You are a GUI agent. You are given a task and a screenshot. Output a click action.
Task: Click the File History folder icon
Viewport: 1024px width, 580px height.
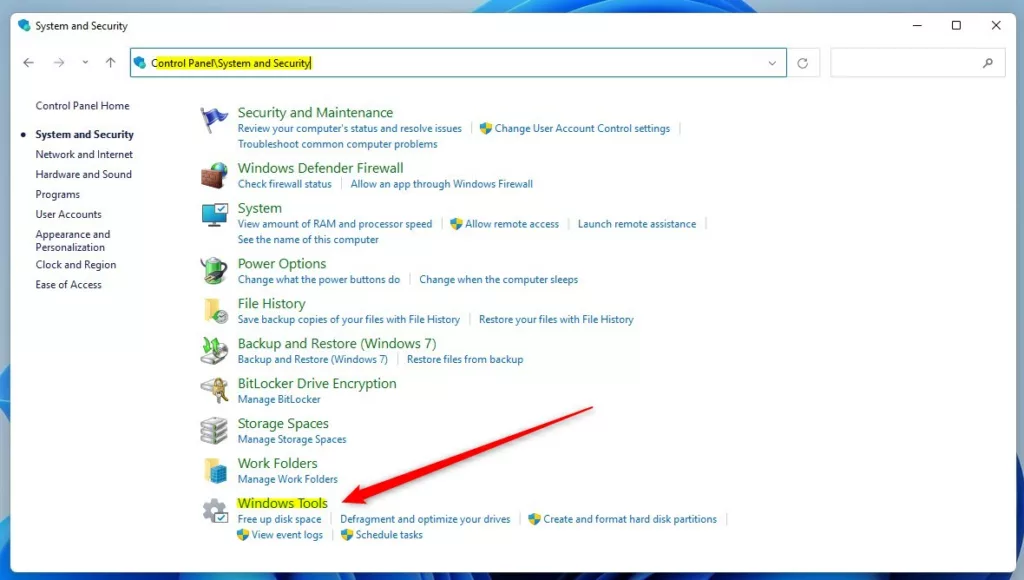coord(216,311)
